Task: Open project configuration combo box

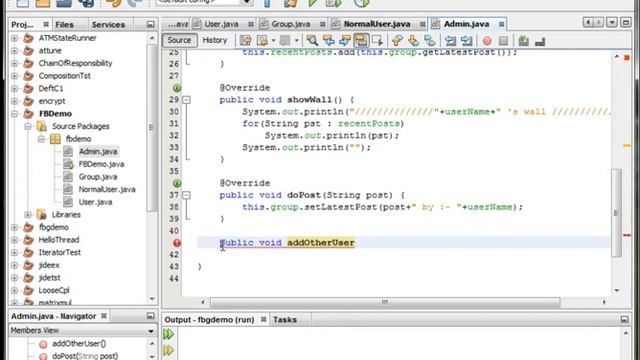Action: [x=204, y=2]
